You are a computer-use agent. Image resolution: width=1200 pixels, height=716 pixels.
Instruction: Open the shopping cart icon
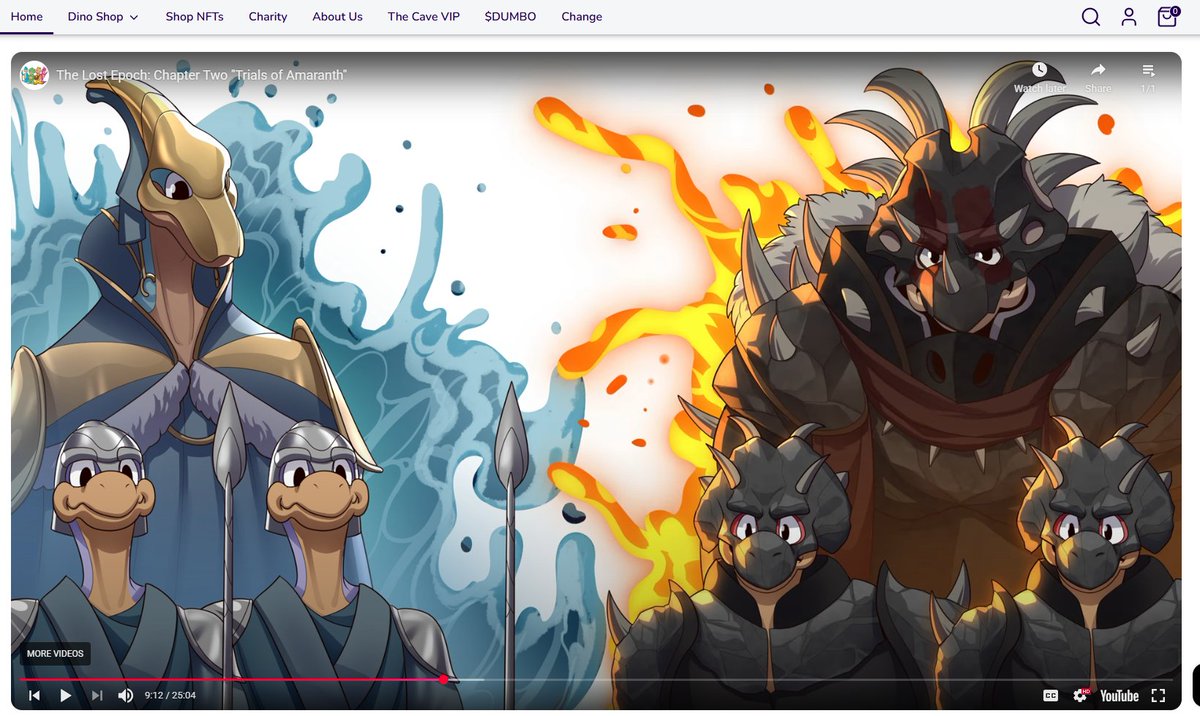(1167, 16)
